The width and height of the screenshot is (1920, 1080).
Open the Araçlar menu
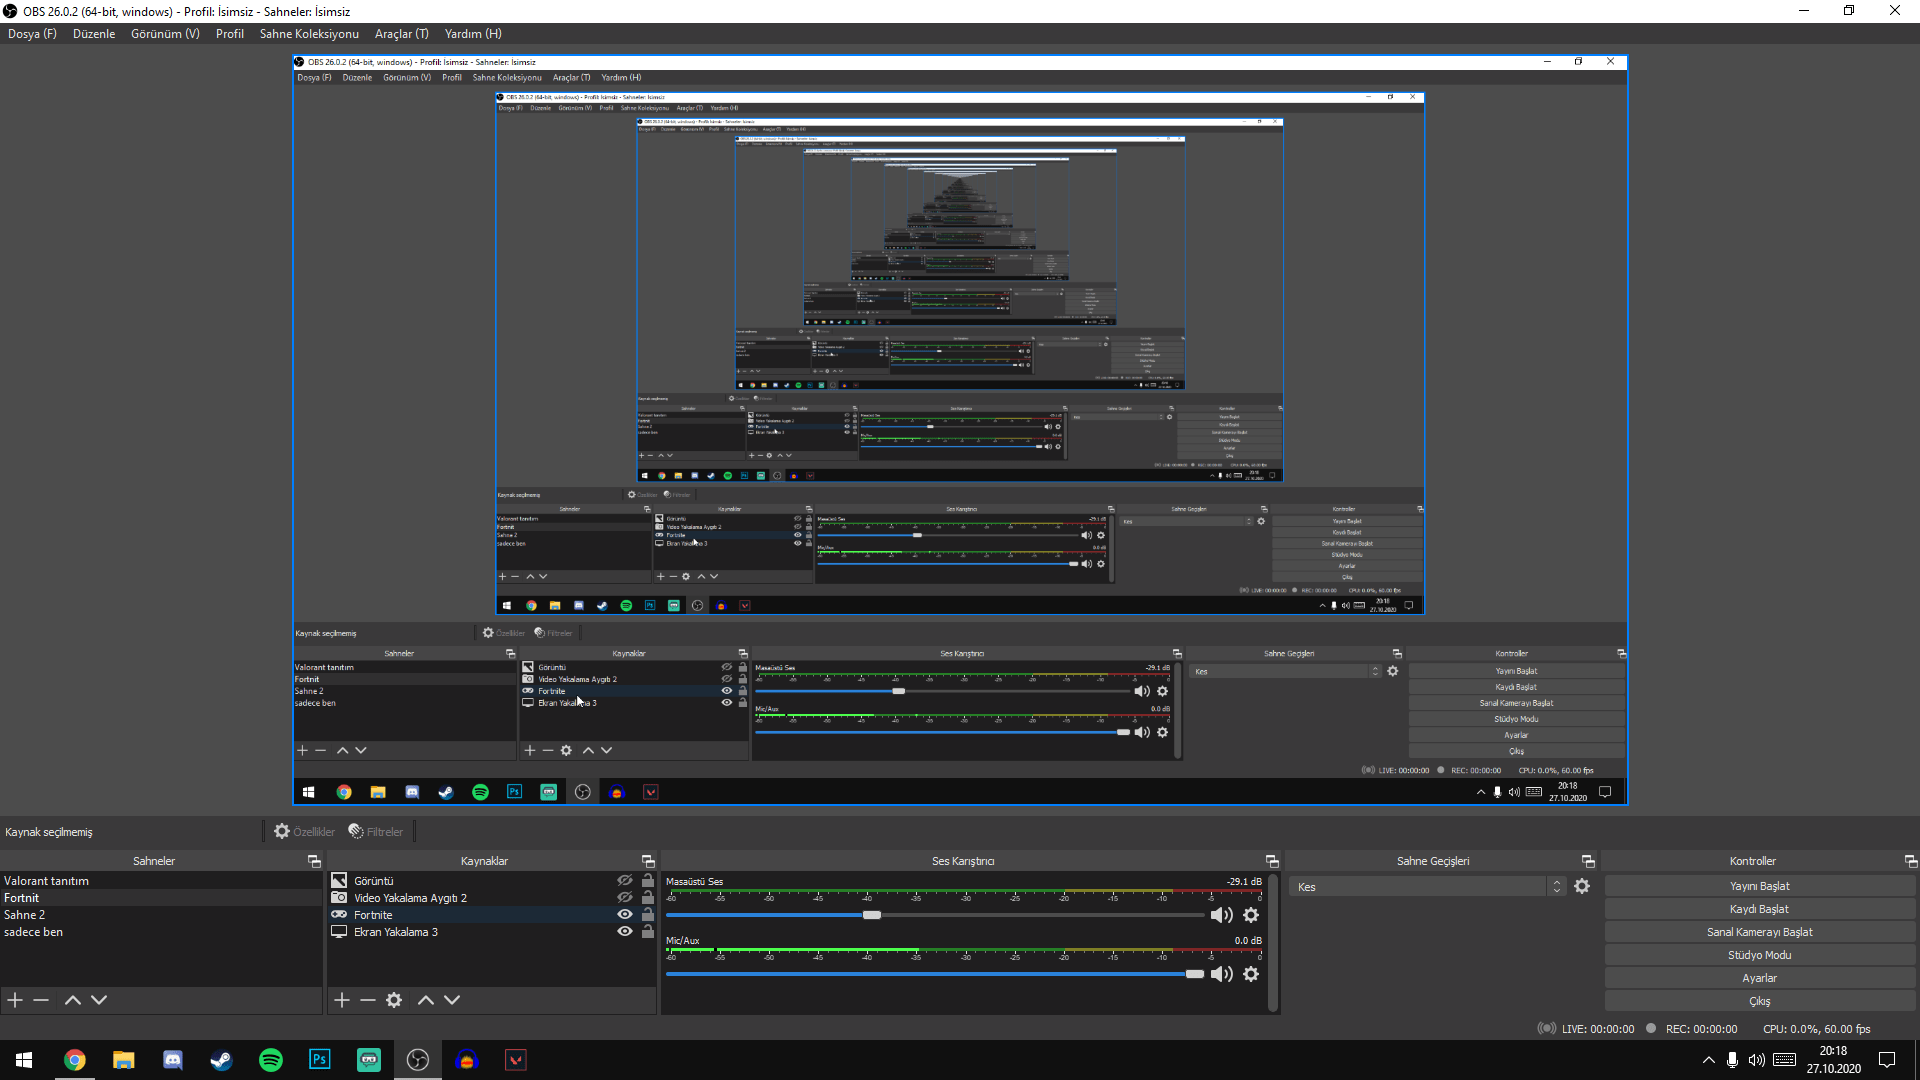(x=401, y=34)
